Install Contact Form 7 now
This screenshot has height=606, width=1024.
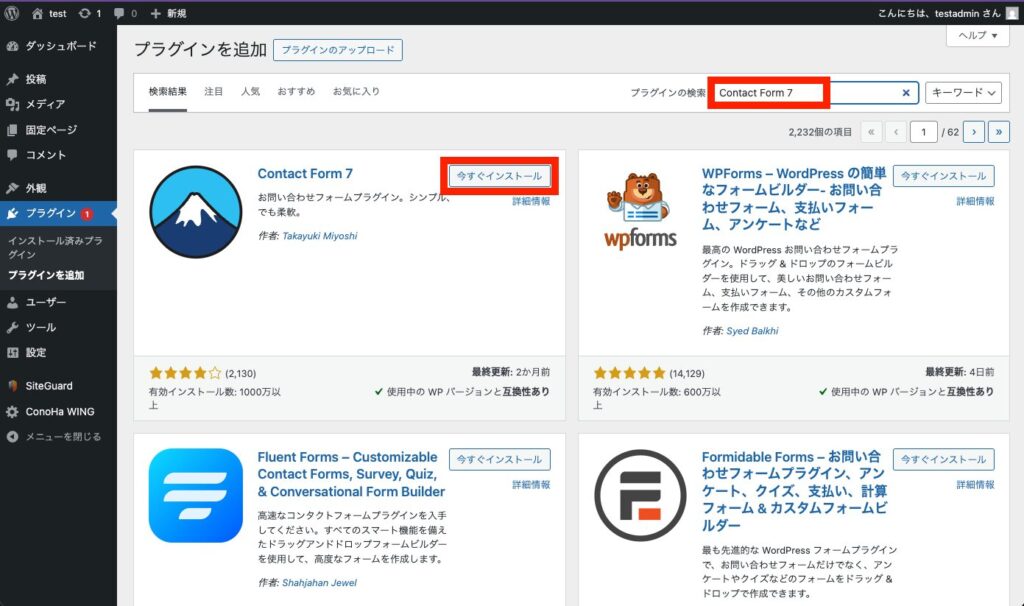coord(500,176)
